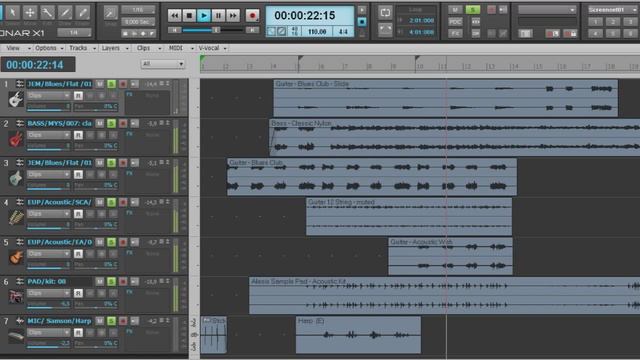640x360 pixels.
Task: Open the empty combo box in the Markers module
Action: (547, 9)
